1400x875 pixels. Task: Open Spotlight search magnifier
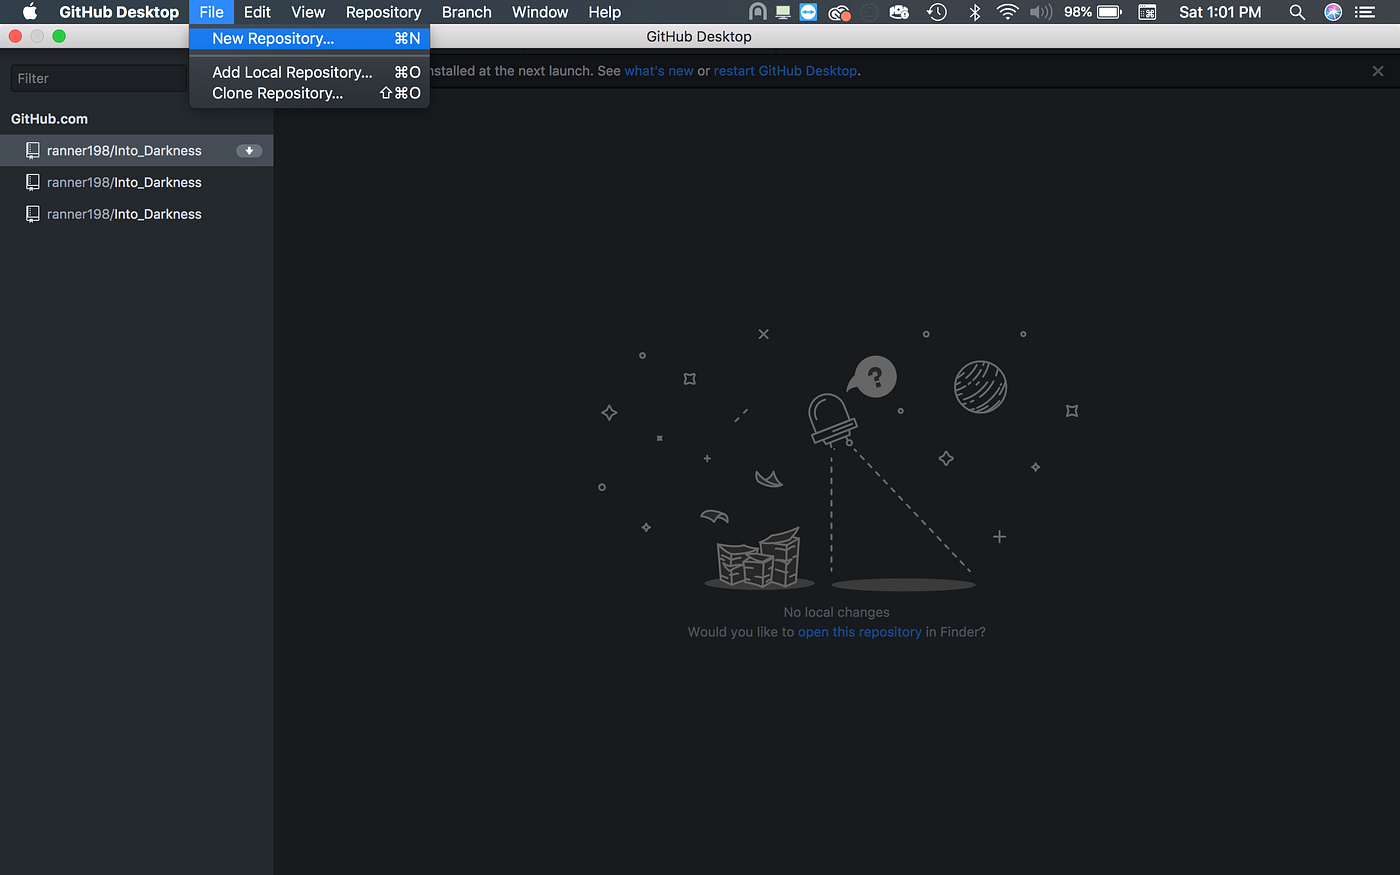coord(1297,12)
